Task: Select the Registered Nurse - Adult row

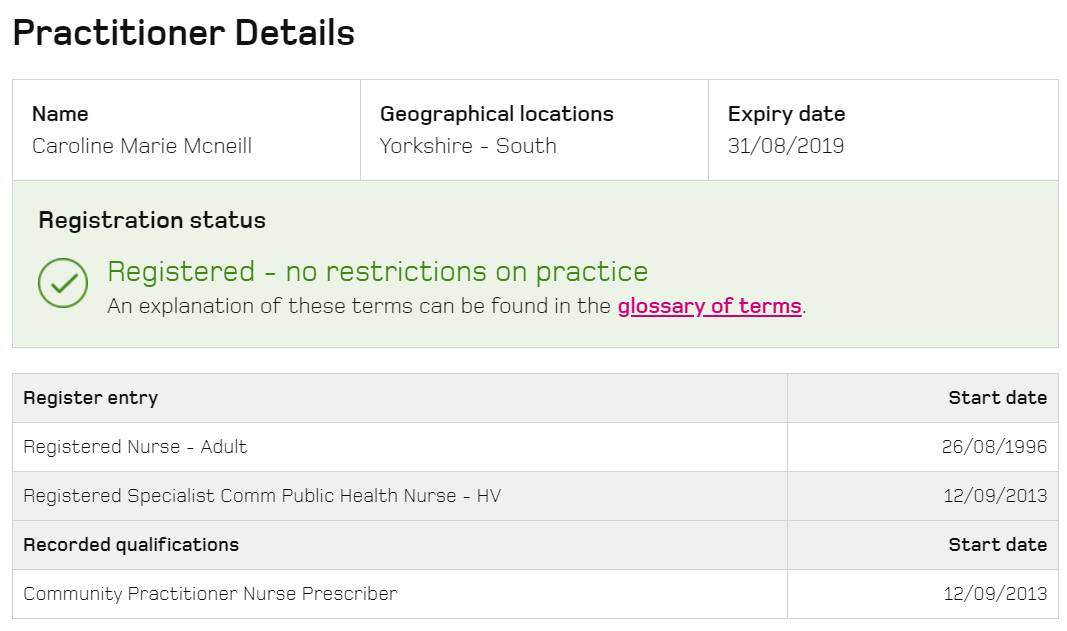Action: [x=134, y=447]
